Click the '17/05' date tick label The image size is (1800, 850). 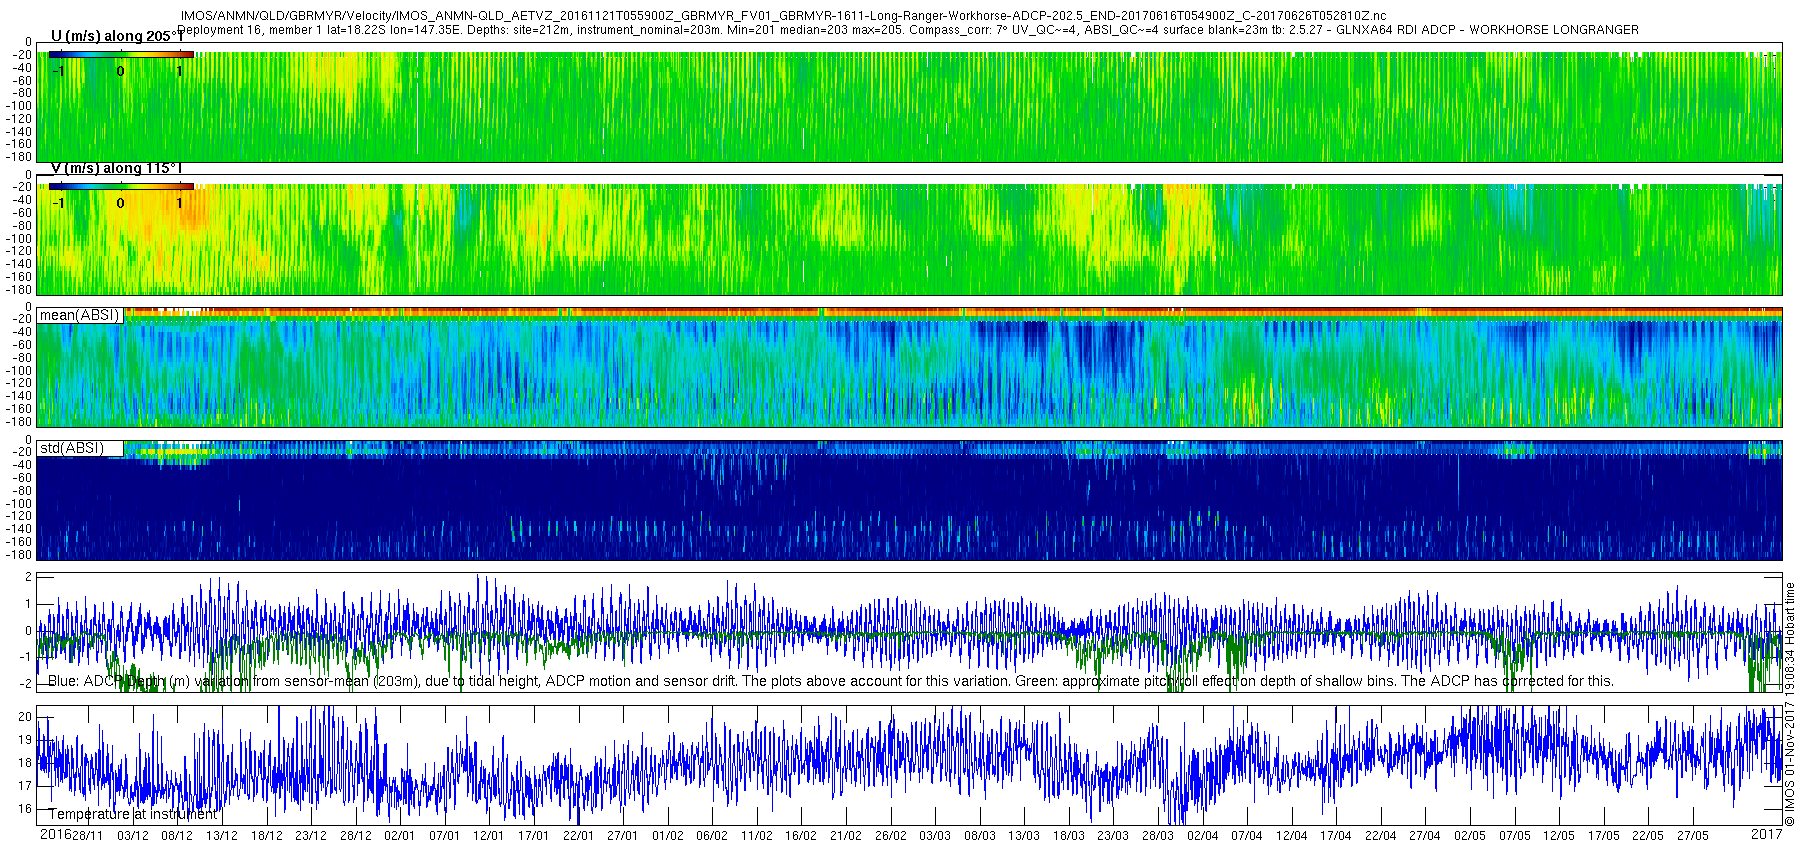coord(1603,835)
